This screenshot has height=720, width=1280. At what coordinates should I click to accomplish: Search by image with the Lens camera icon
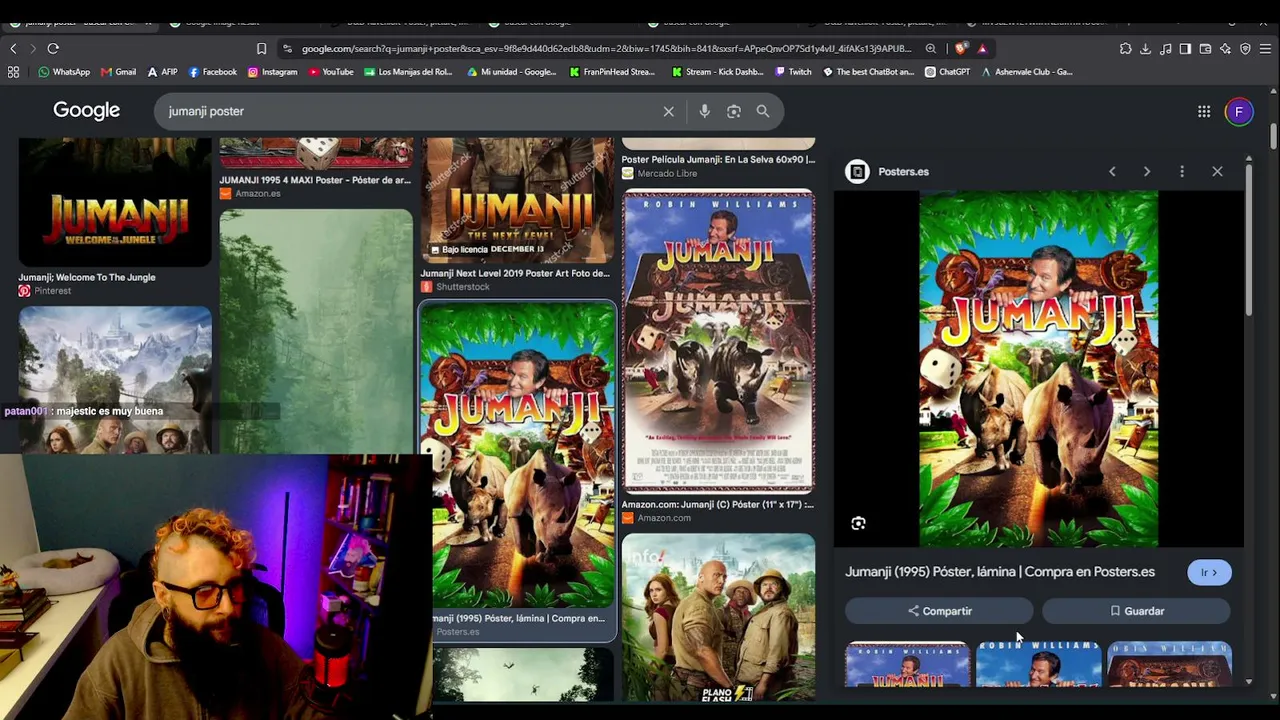click(734, 111)
